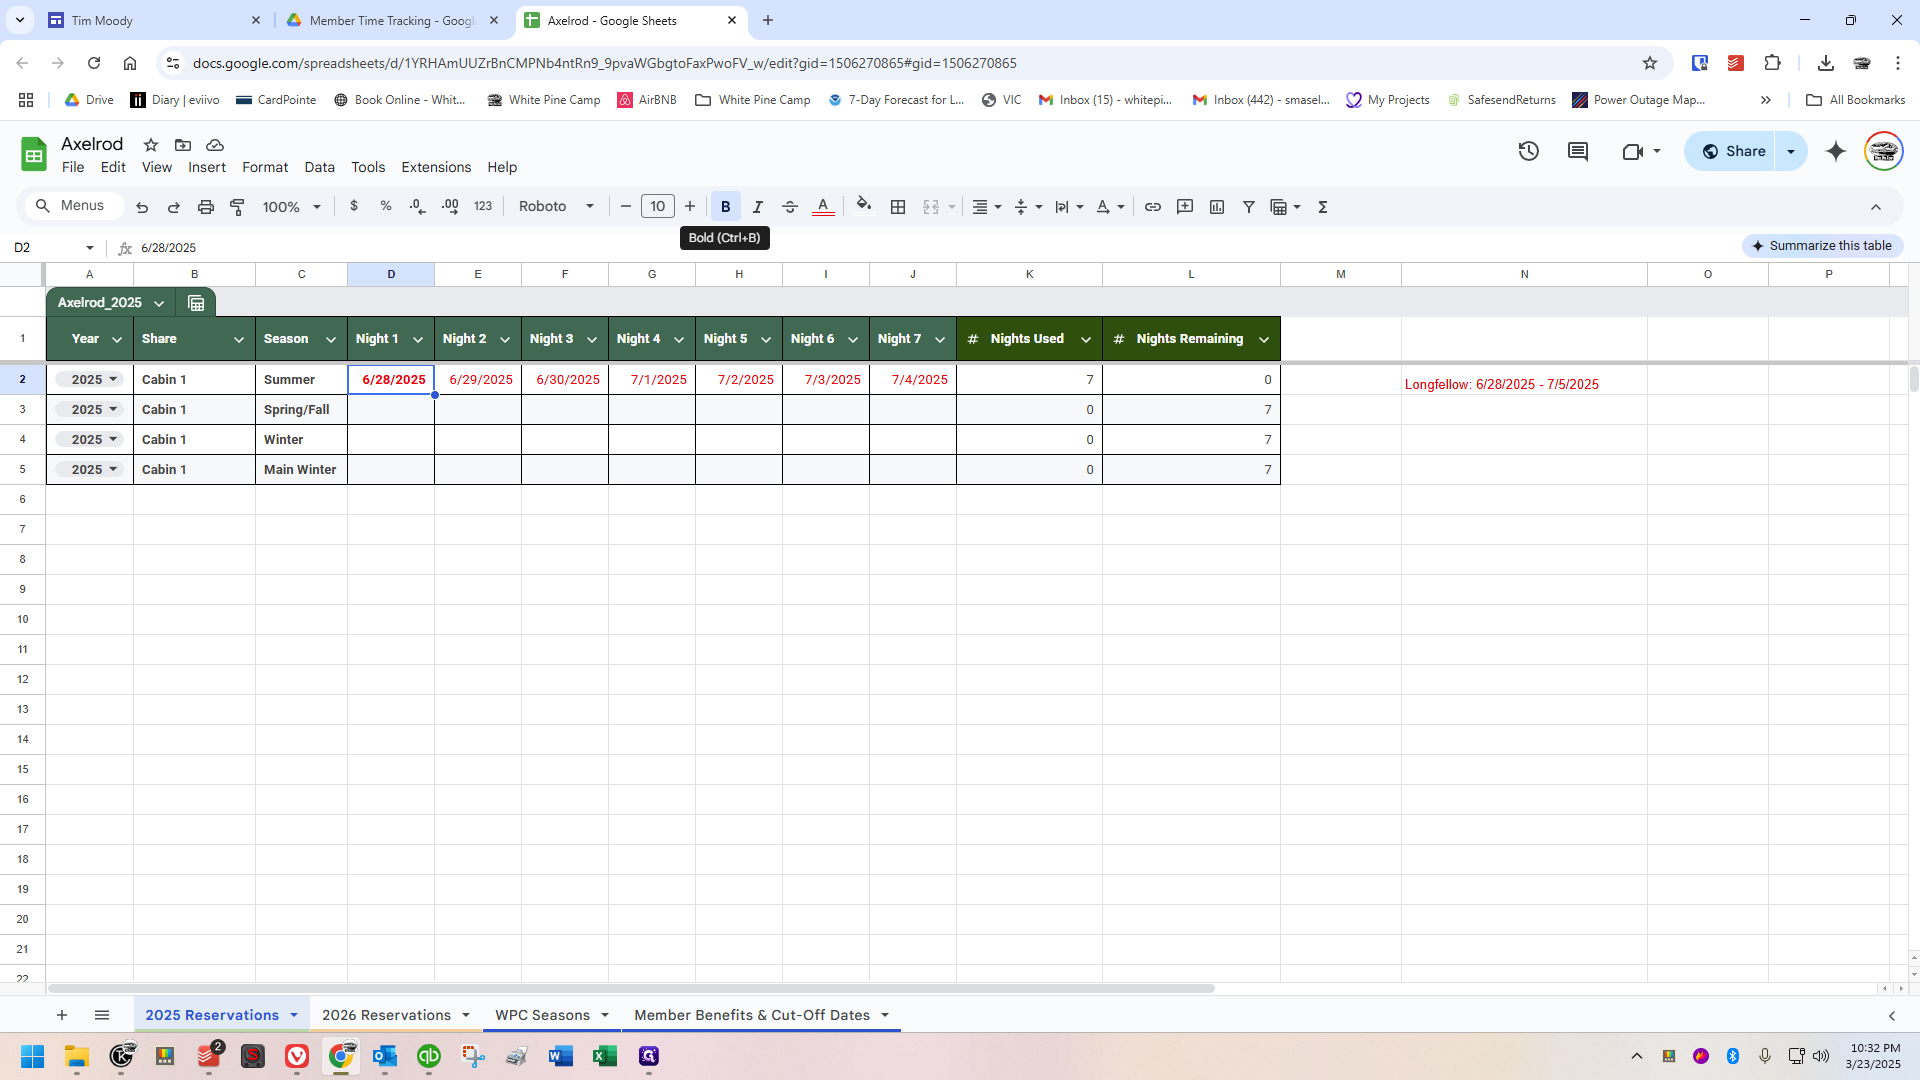Click the font size field
The height and width of the screenshot is (1080, 1920).
(x=658, y=207)
